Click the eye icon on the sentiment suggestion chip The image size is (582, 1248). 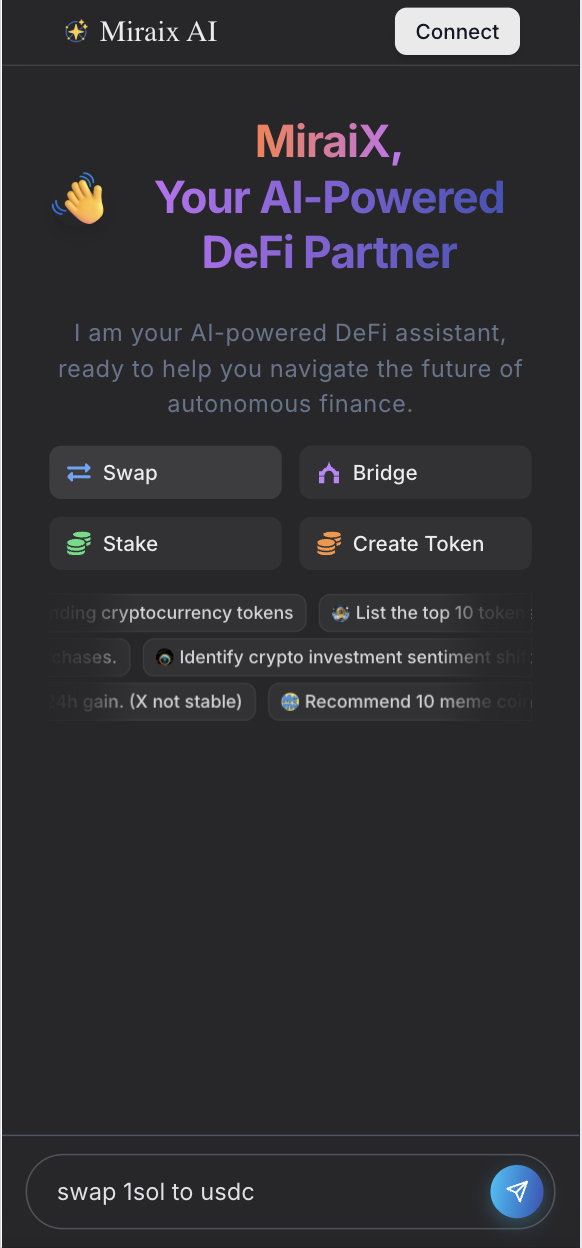165,657
